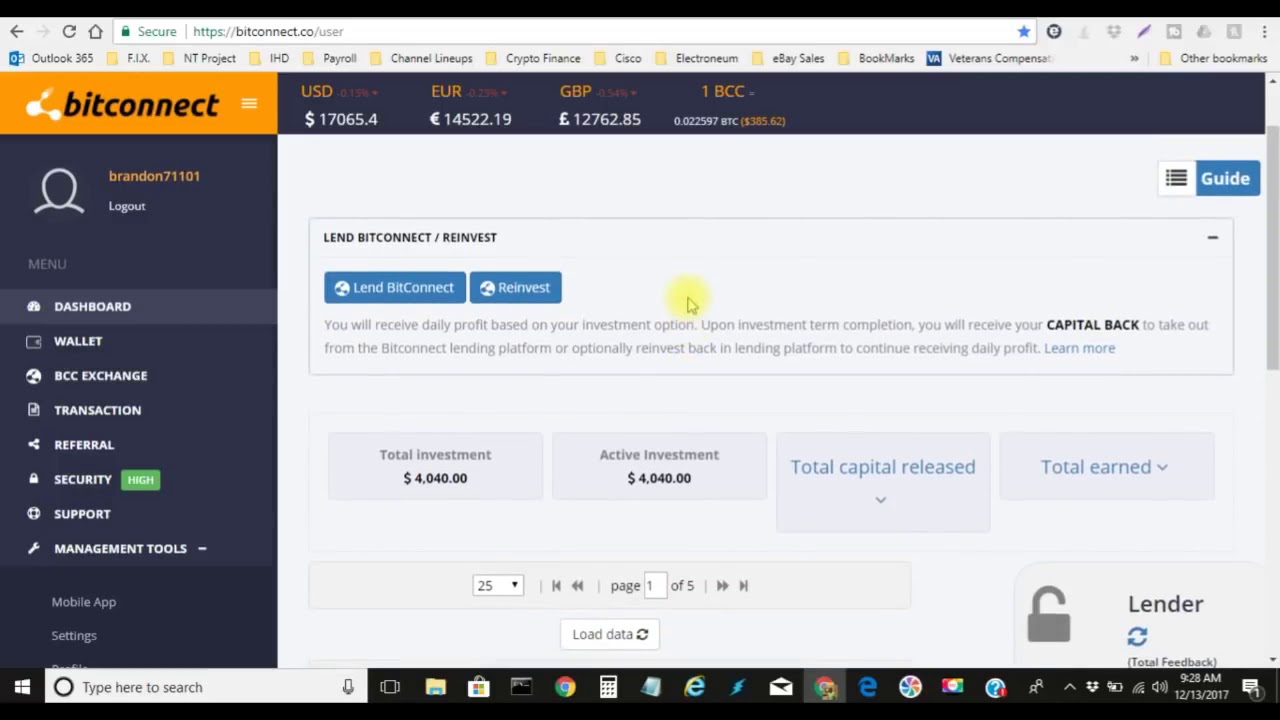Bookmark page with the star icon
The width and height of the screenshot is (1280, 720).
[1023, 31]
